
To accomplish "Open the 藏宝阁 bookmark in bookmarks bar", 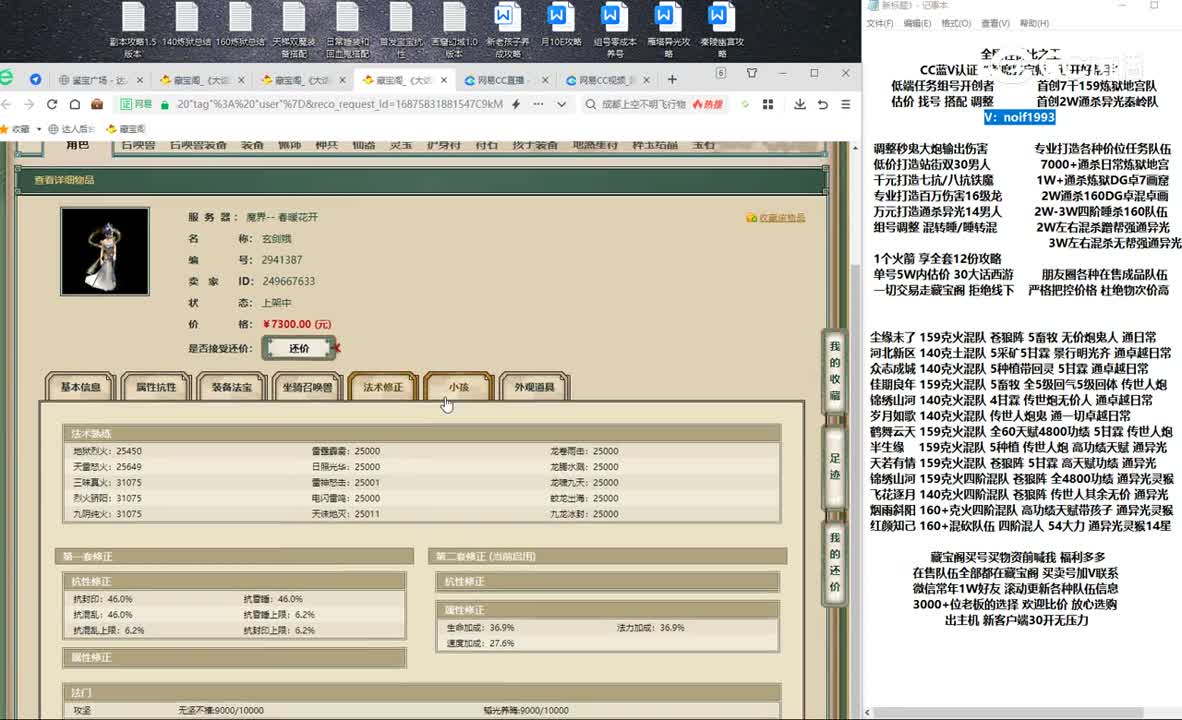I will [x=126, y=129].
